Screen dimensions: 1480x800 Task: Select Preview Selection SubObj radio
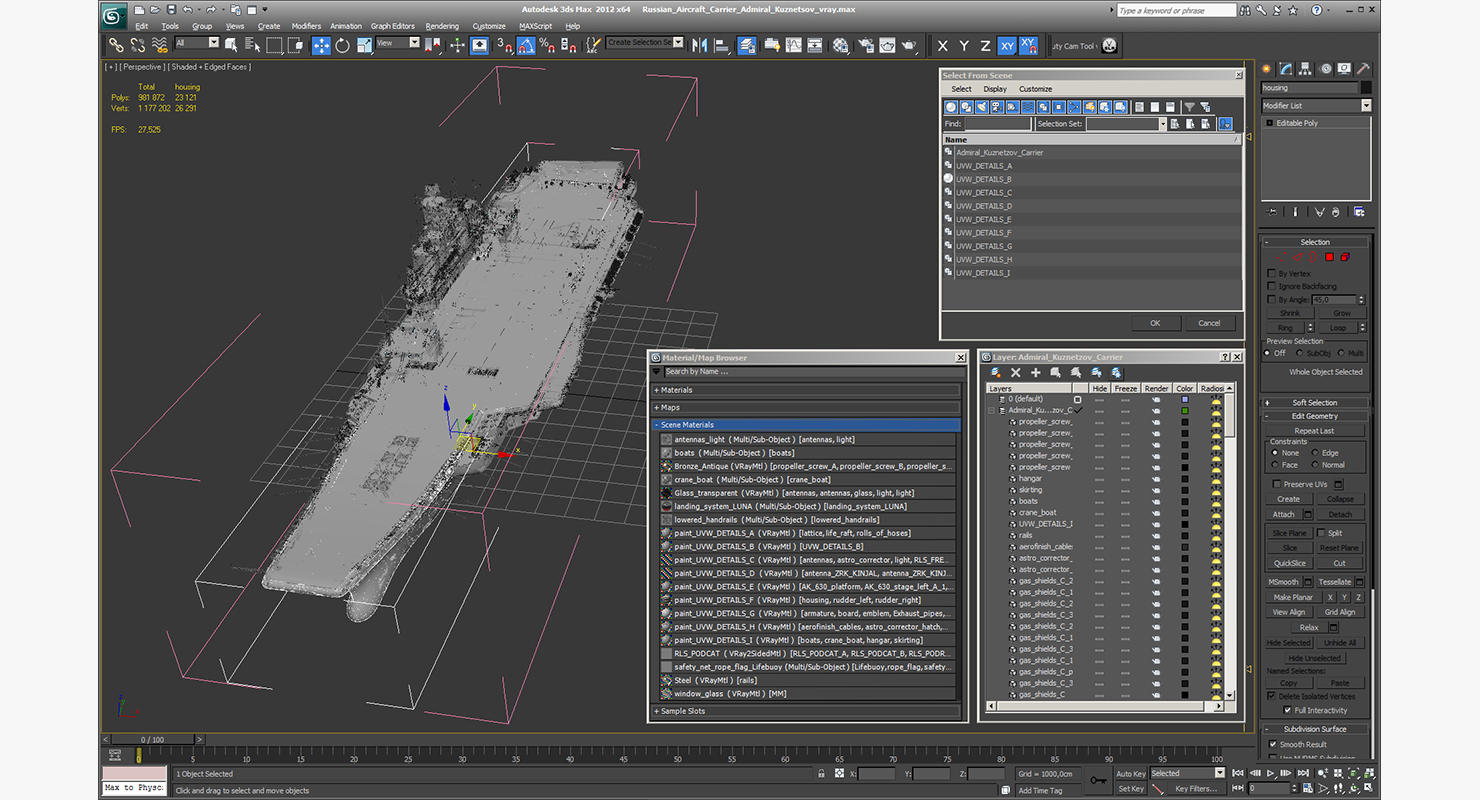(1300, 353)
